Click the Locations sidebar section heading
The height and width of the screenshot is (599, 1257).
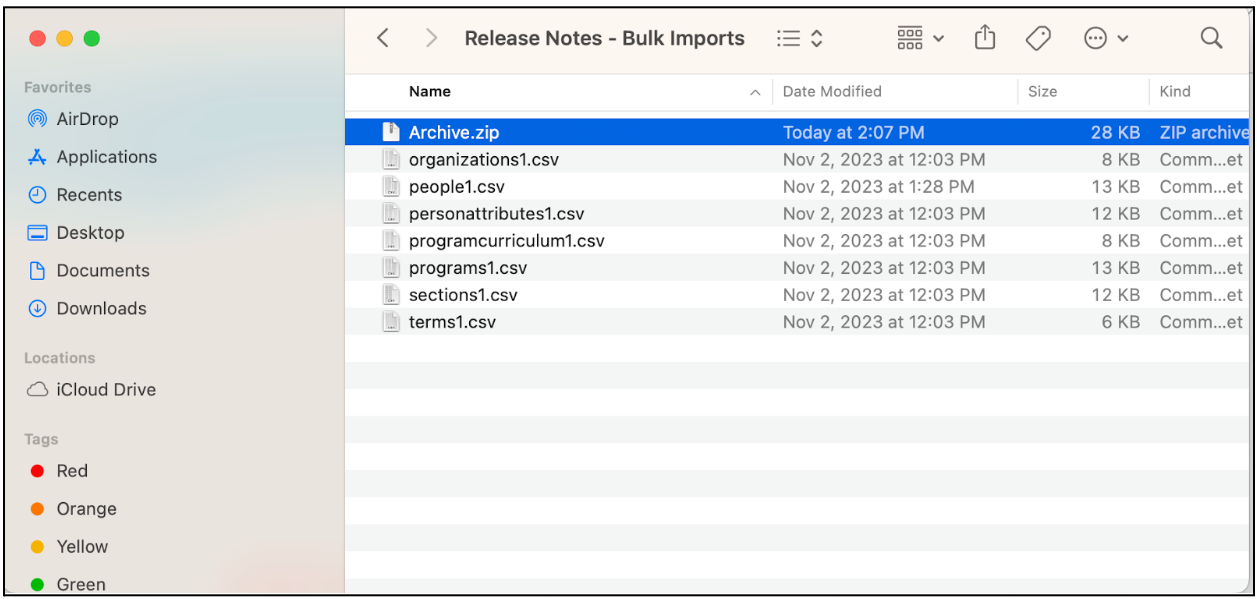pyautogui.click(x=60, y=358)
